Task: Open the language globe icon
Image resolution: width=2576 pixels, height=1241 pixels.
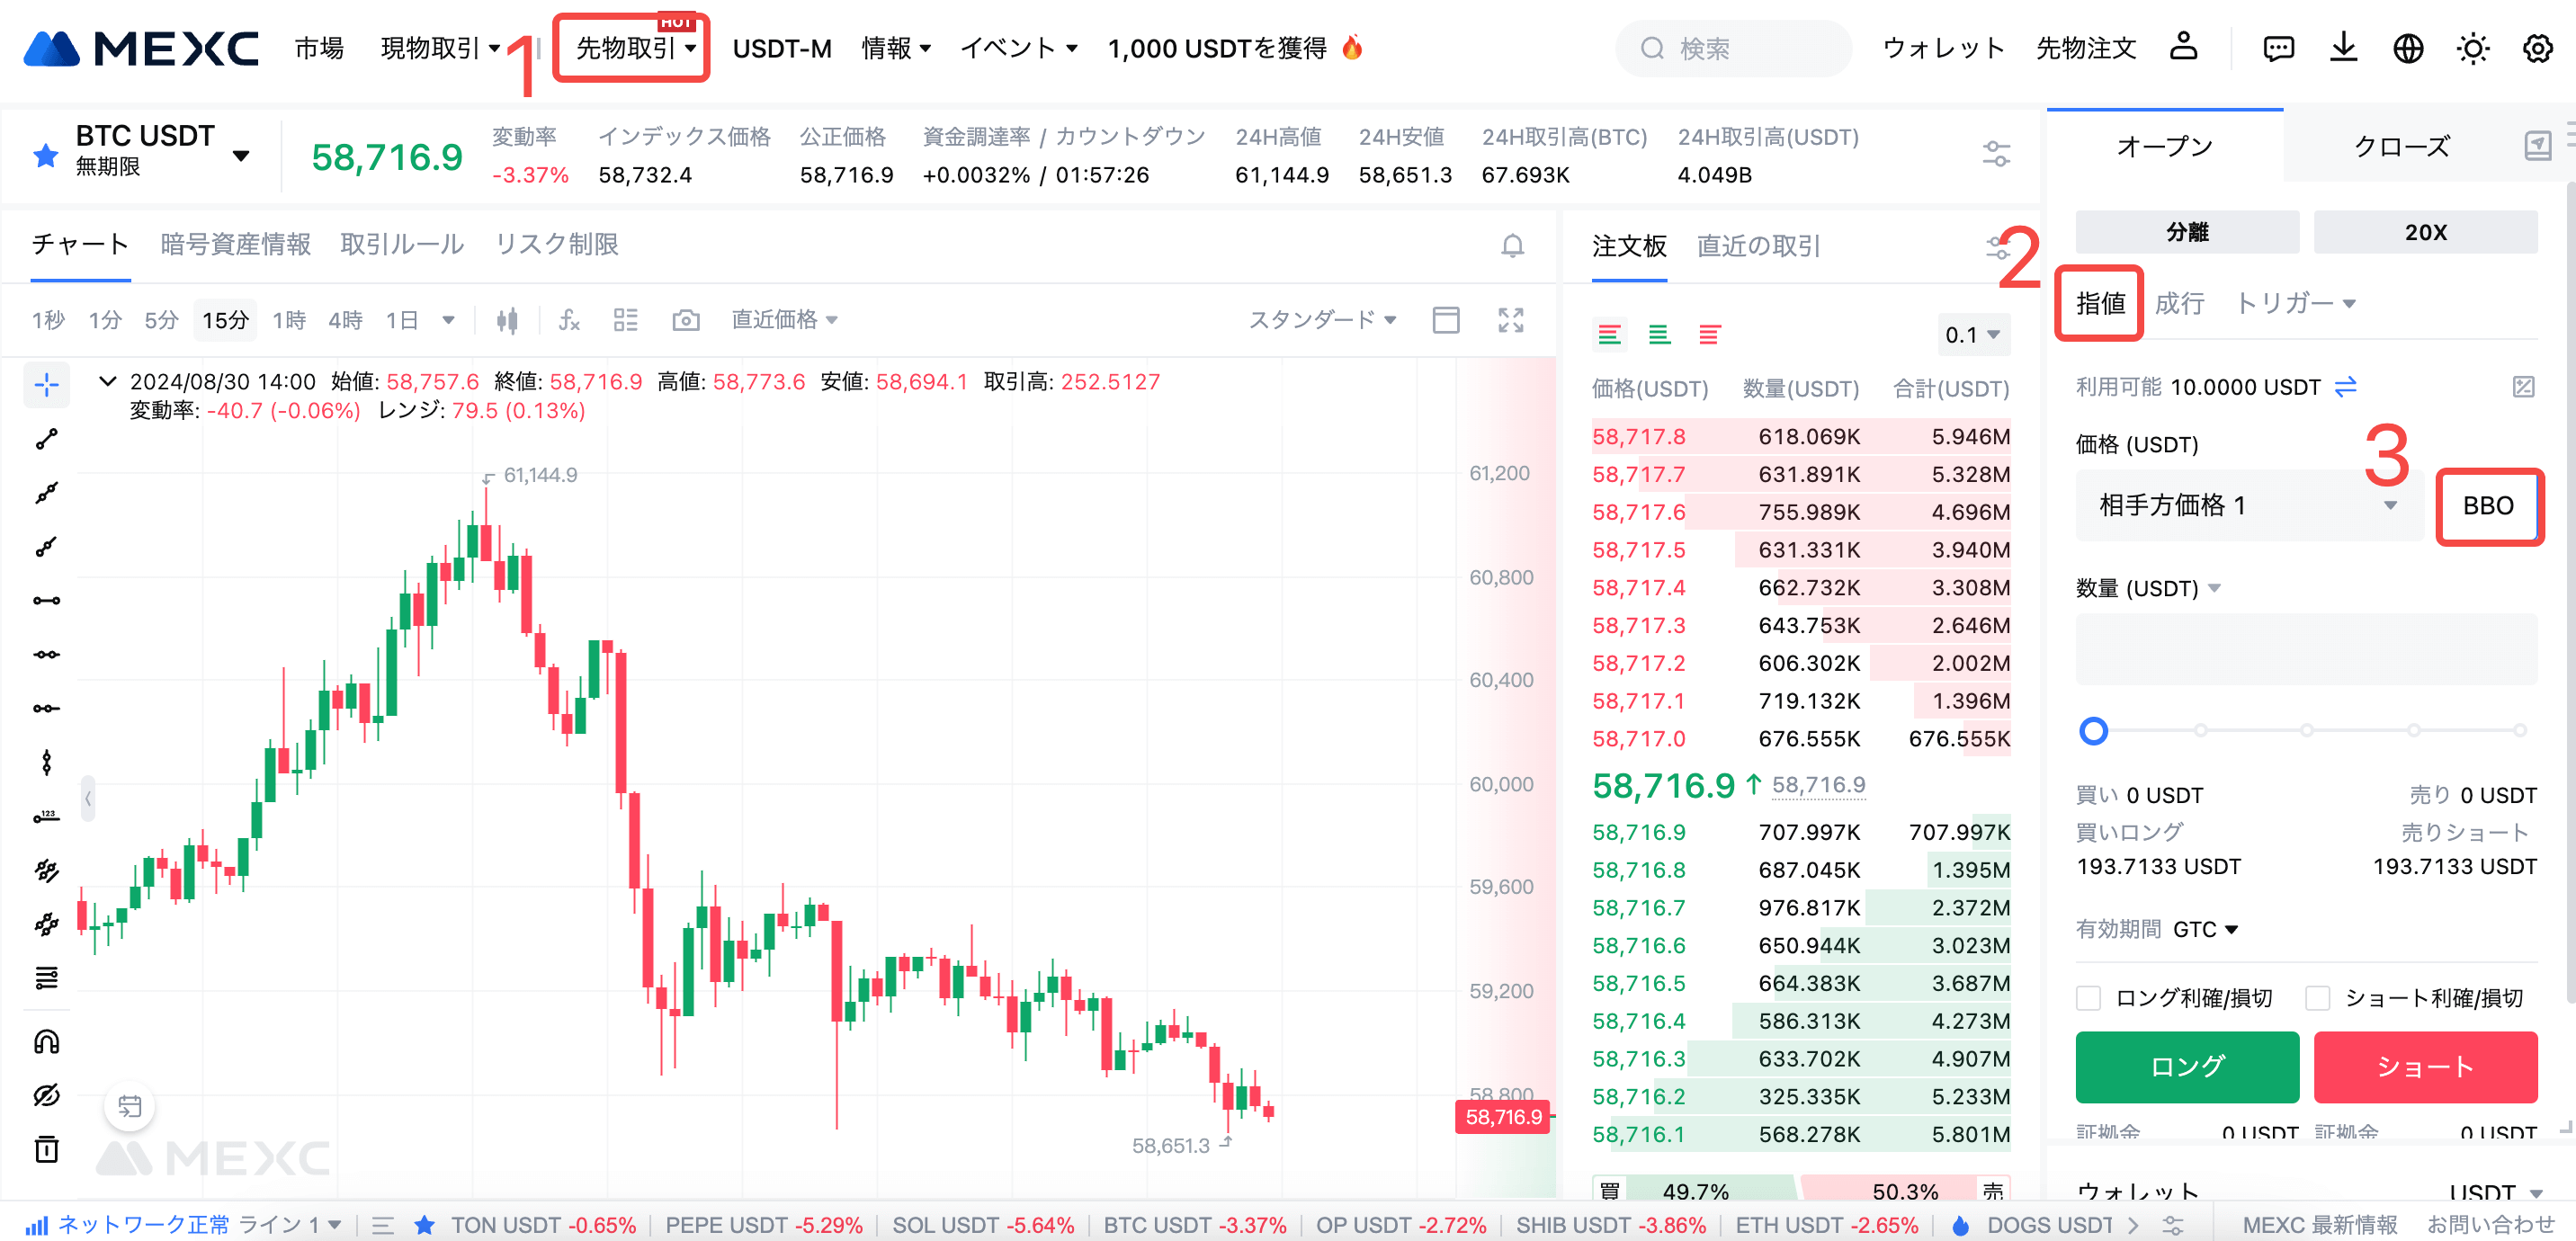Action: click(2408, 48)
